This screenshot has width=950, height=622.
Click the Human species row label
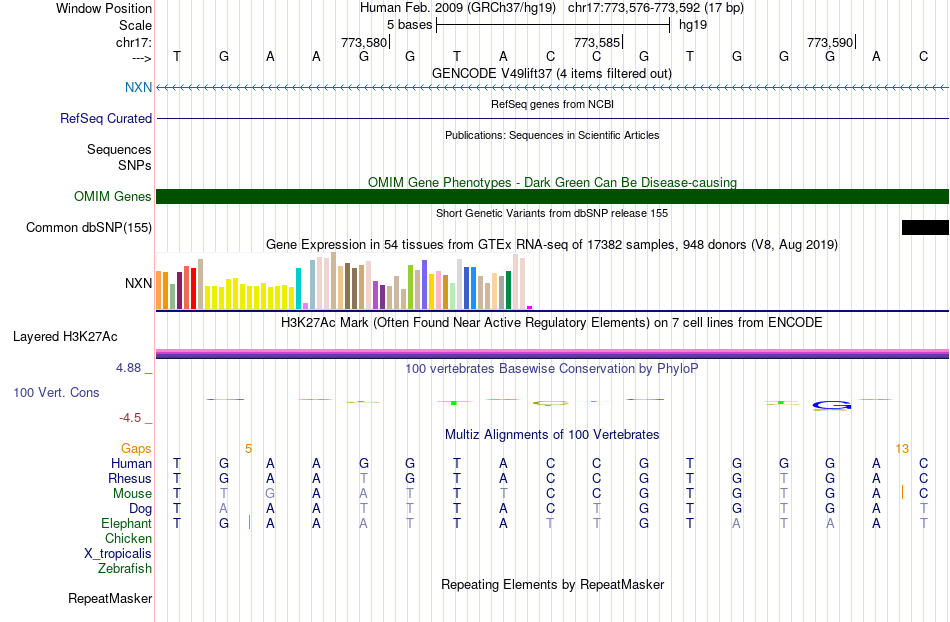coord(131,464)
